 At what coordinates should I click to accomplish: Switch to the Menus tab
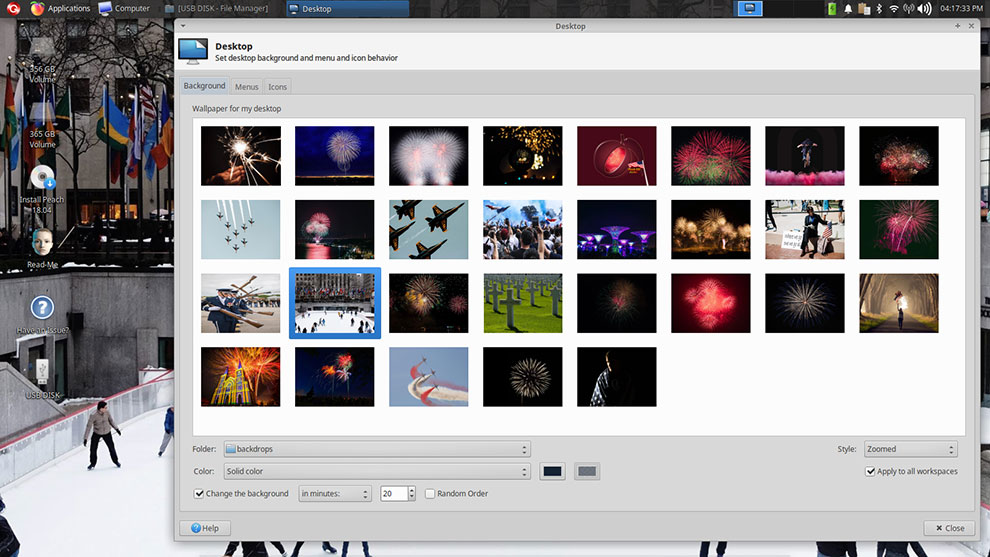(x=246, y=87)
